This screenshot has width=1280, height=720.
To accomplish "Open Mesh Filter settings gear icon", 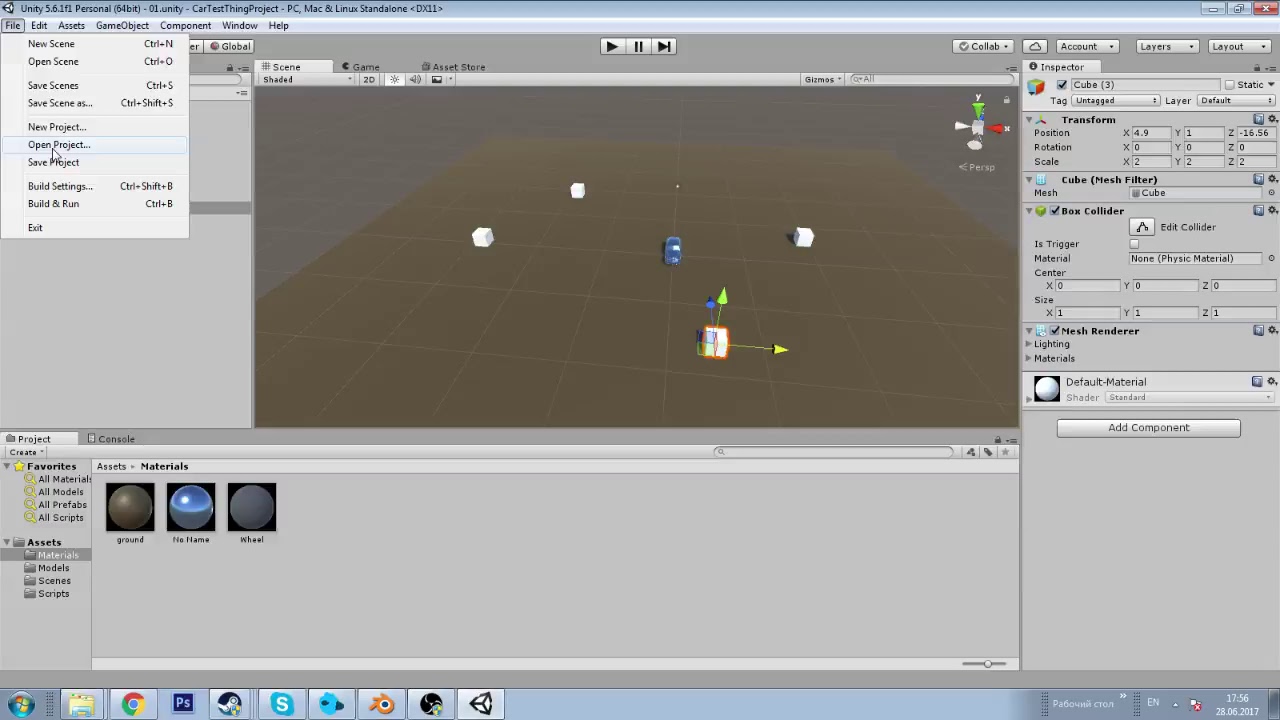I will click(x=1272, y=179).
